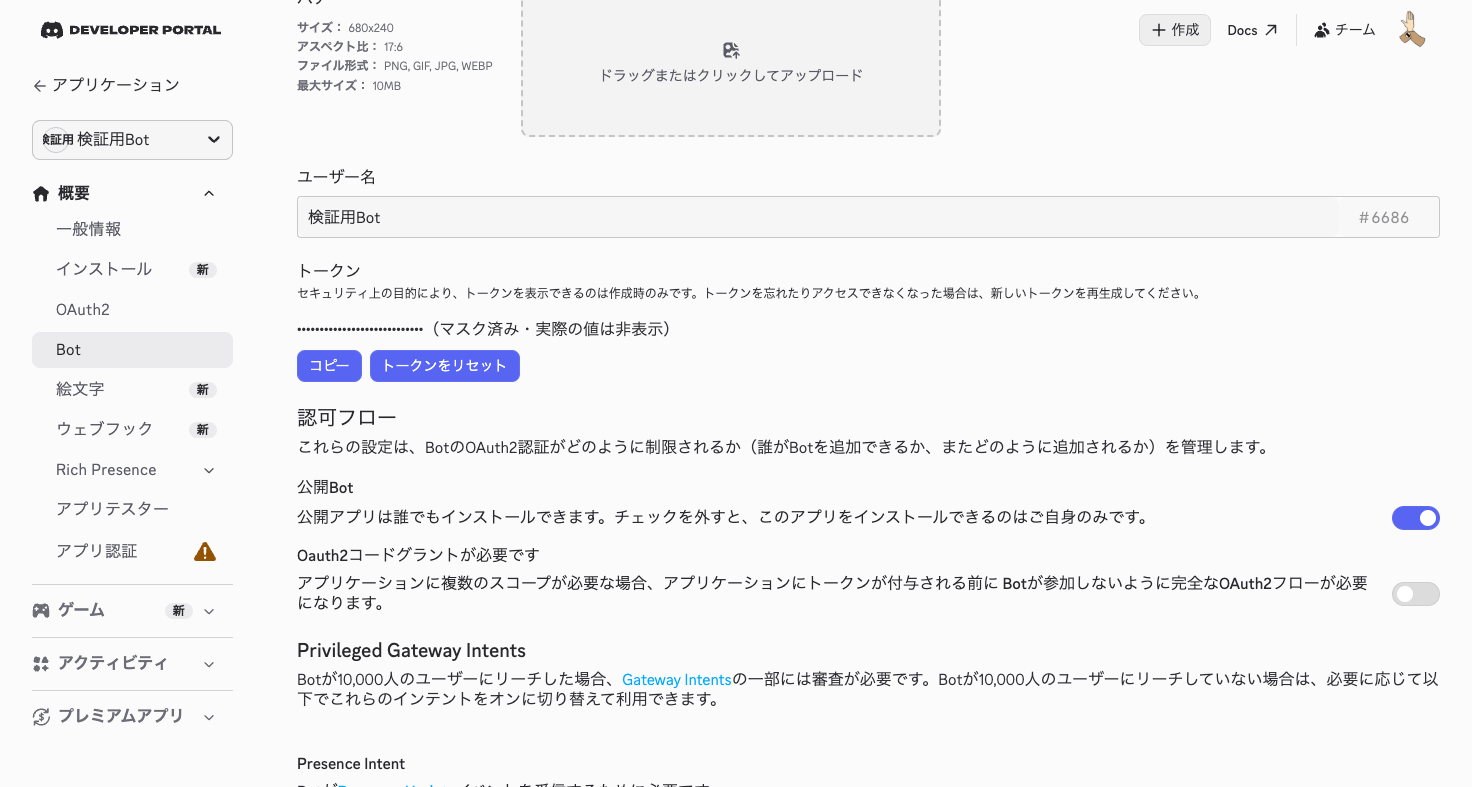Click the 新 badge next to ゲーム

(179, 611)
